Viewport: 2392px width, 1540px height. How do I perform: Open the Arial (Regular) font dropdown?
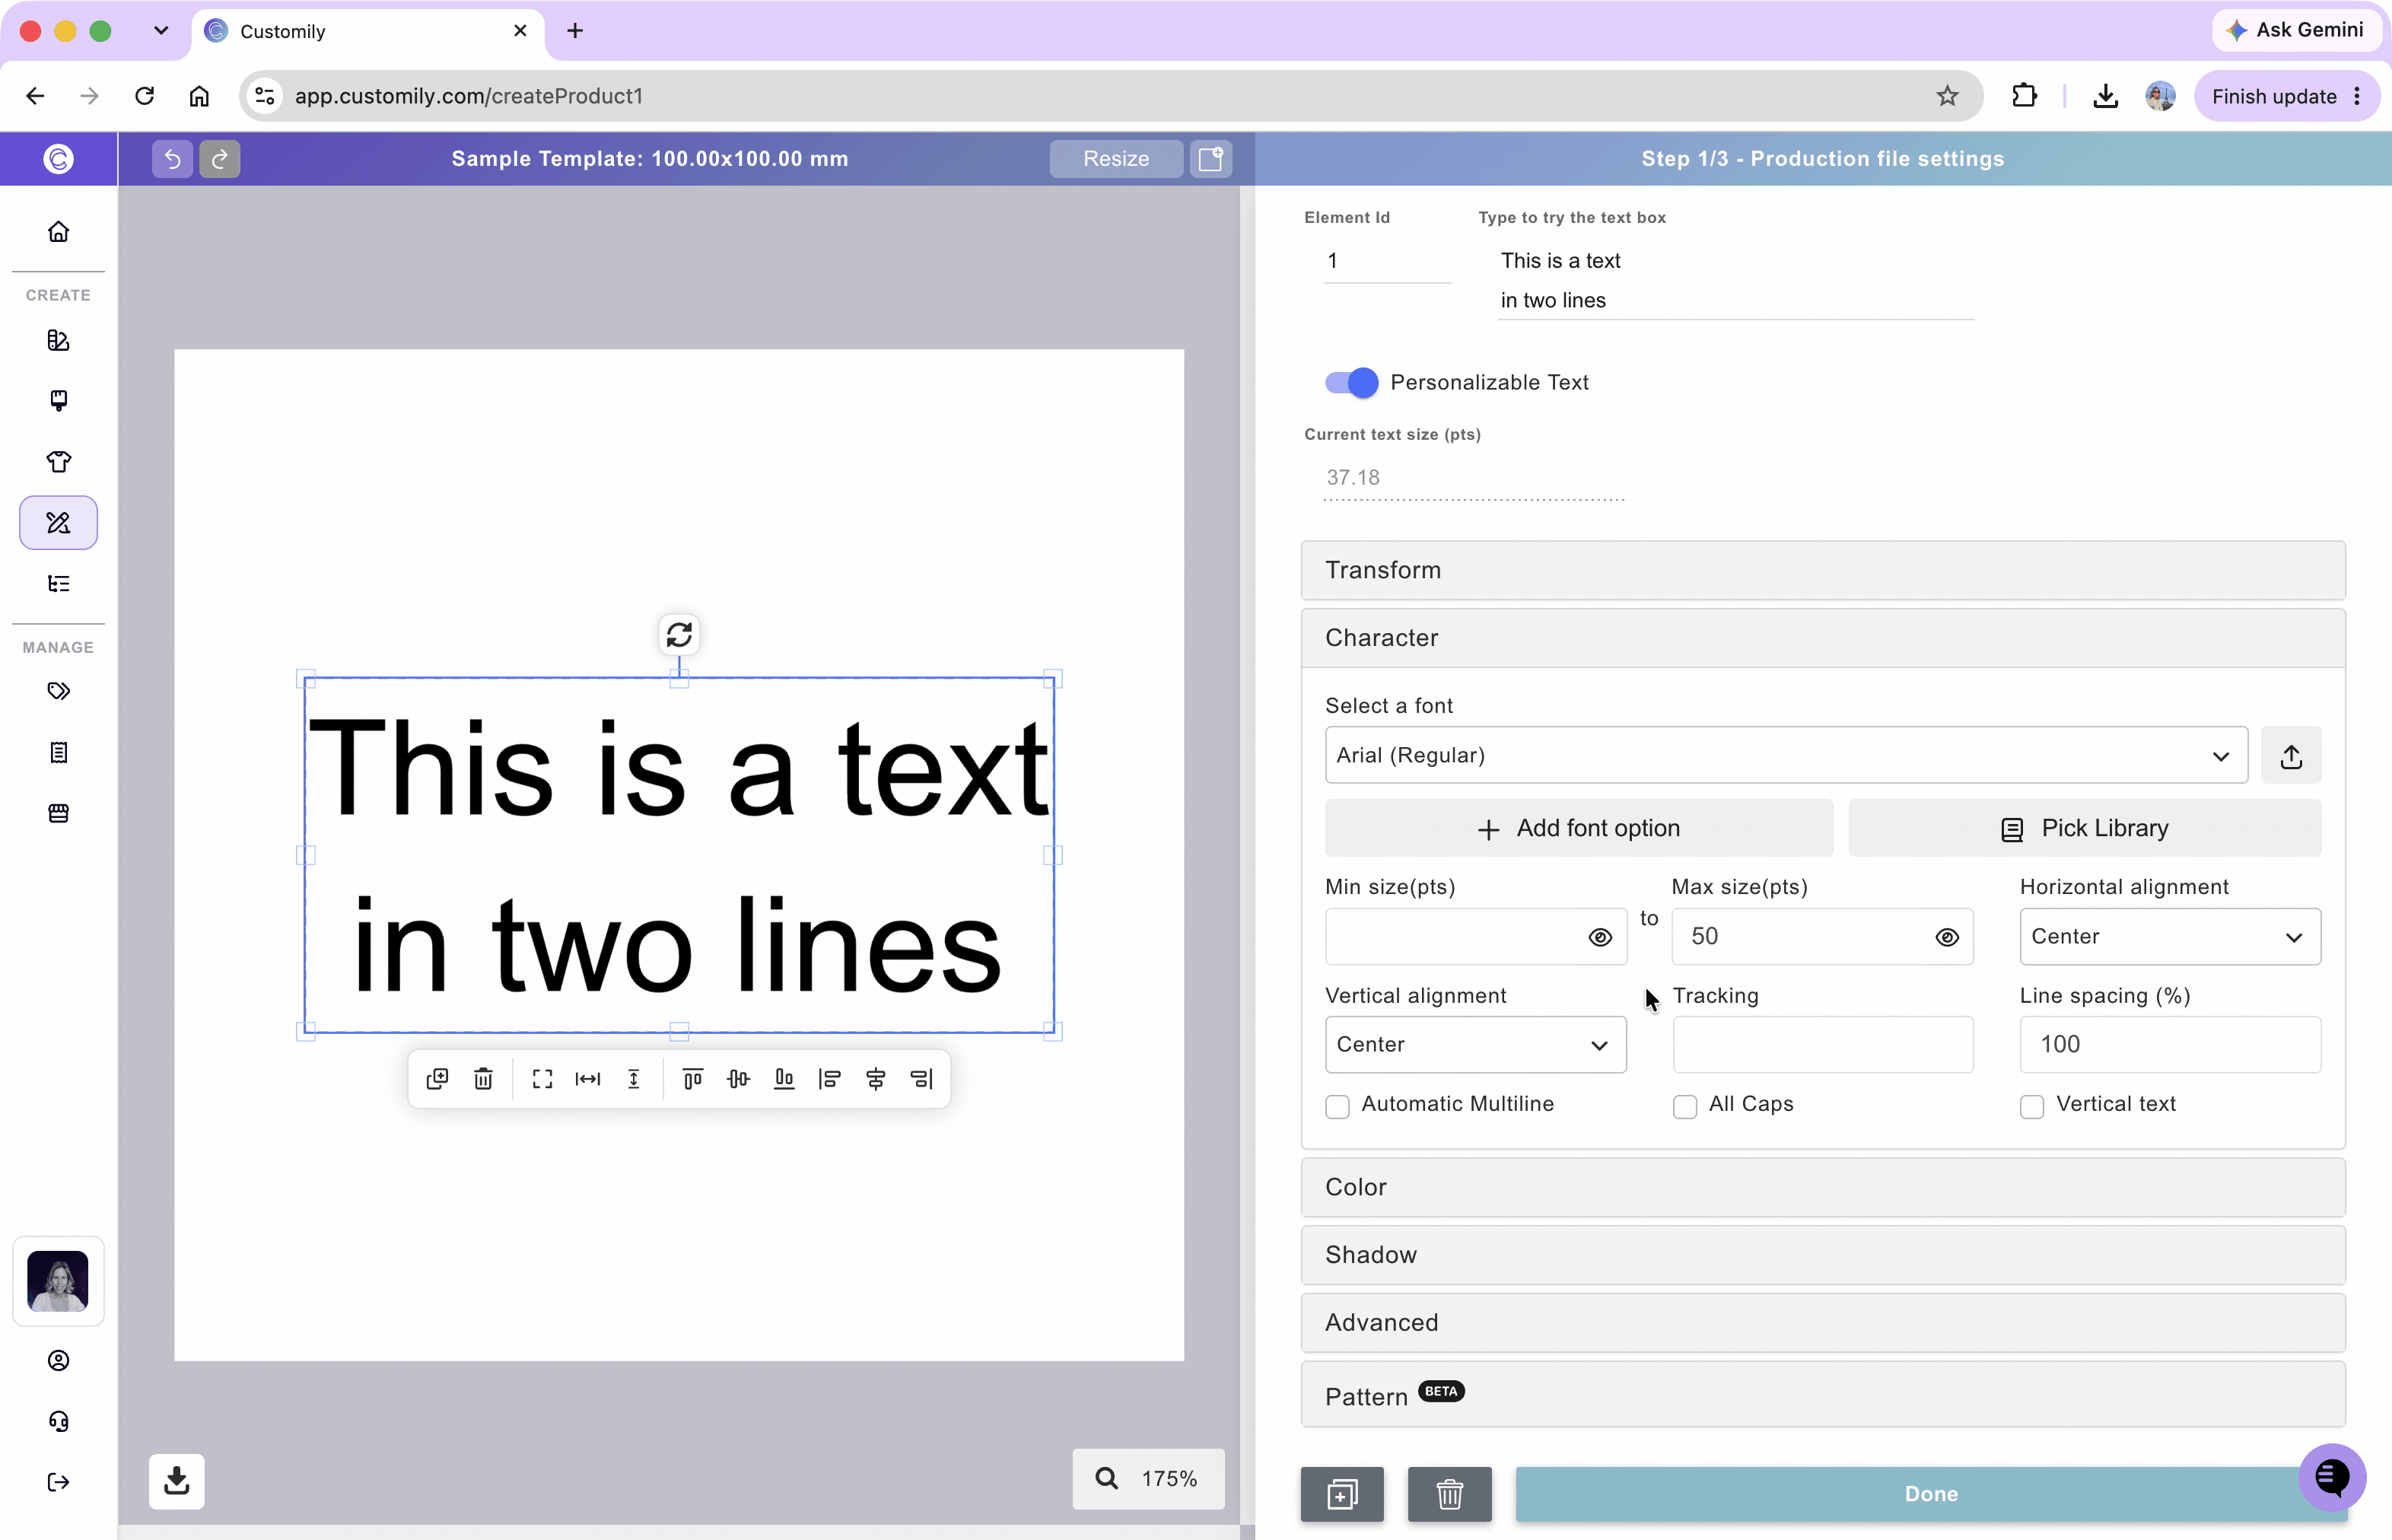[1786, 756]
